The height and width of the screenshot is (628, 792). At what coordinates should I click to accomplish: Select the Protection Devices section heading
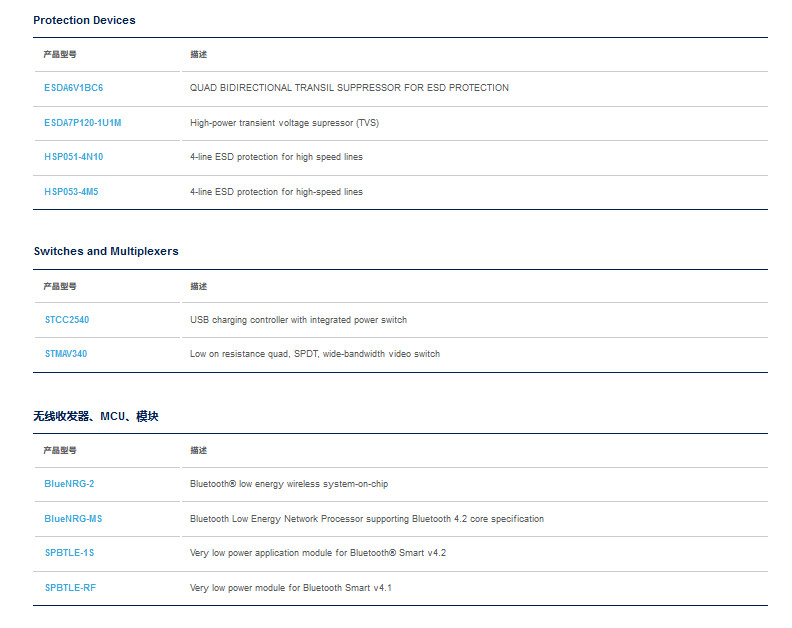coord(84,20)
